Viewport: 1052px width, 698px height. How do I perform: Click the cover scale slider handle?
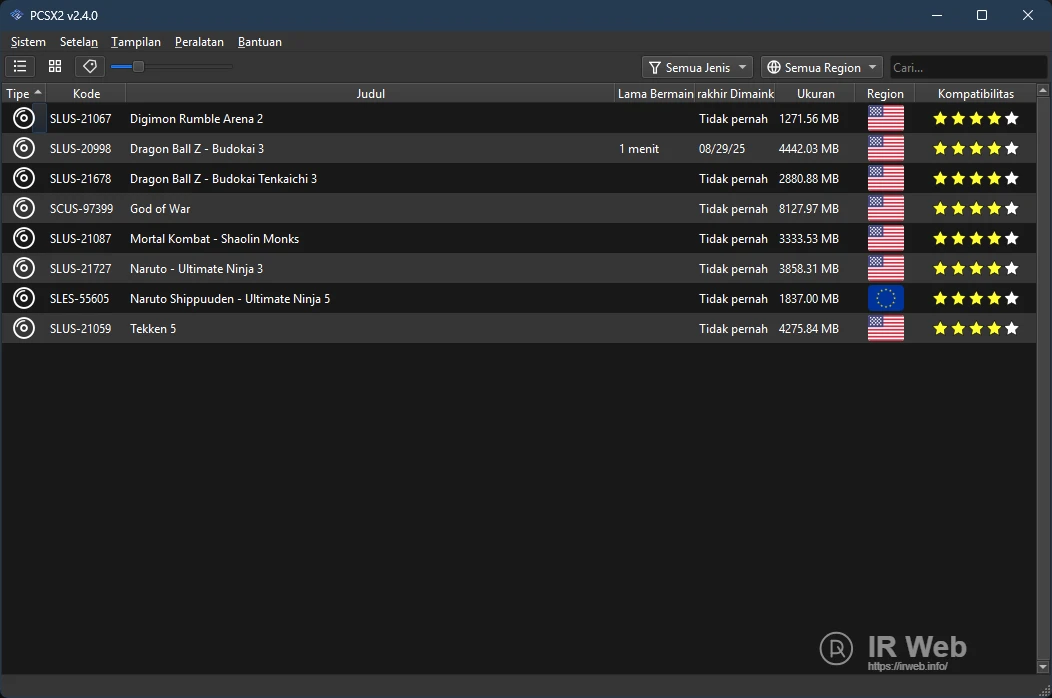coord(137,66)
